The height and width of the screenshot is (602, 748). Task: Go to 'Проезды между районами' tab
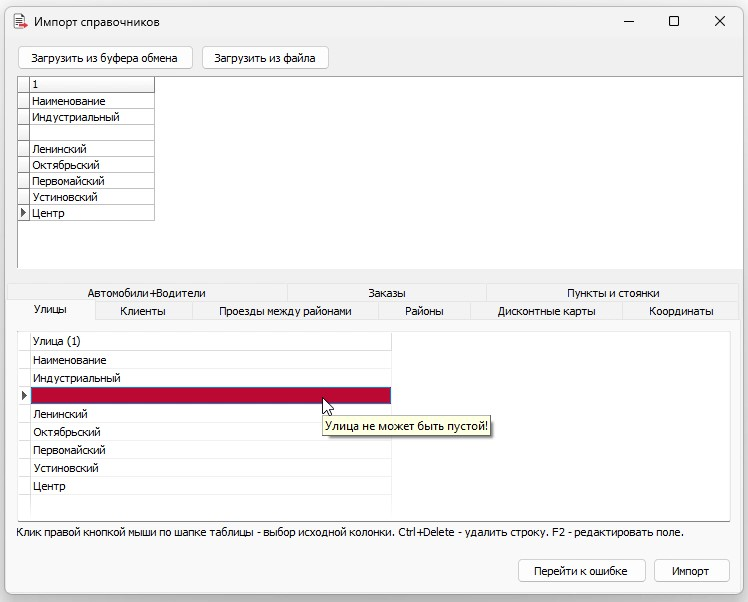coord(285,311)
